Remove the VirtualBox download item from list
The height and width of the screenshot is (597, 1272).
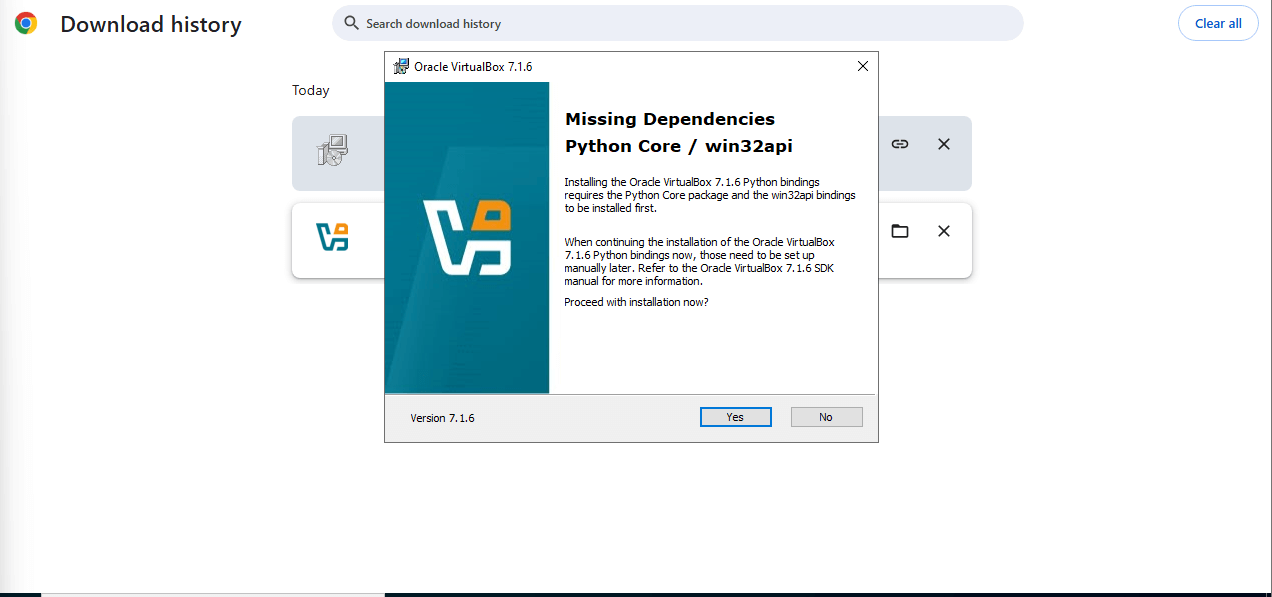[943, 231]
